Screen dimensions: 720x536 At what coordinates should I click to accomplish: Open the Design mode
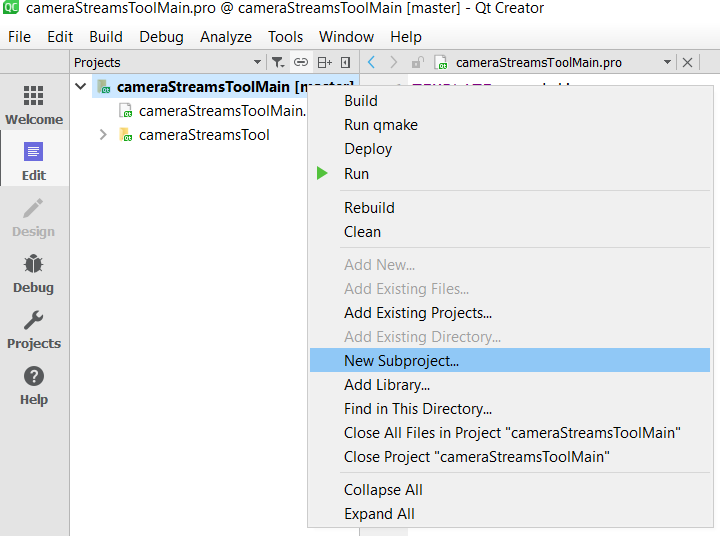34,218
